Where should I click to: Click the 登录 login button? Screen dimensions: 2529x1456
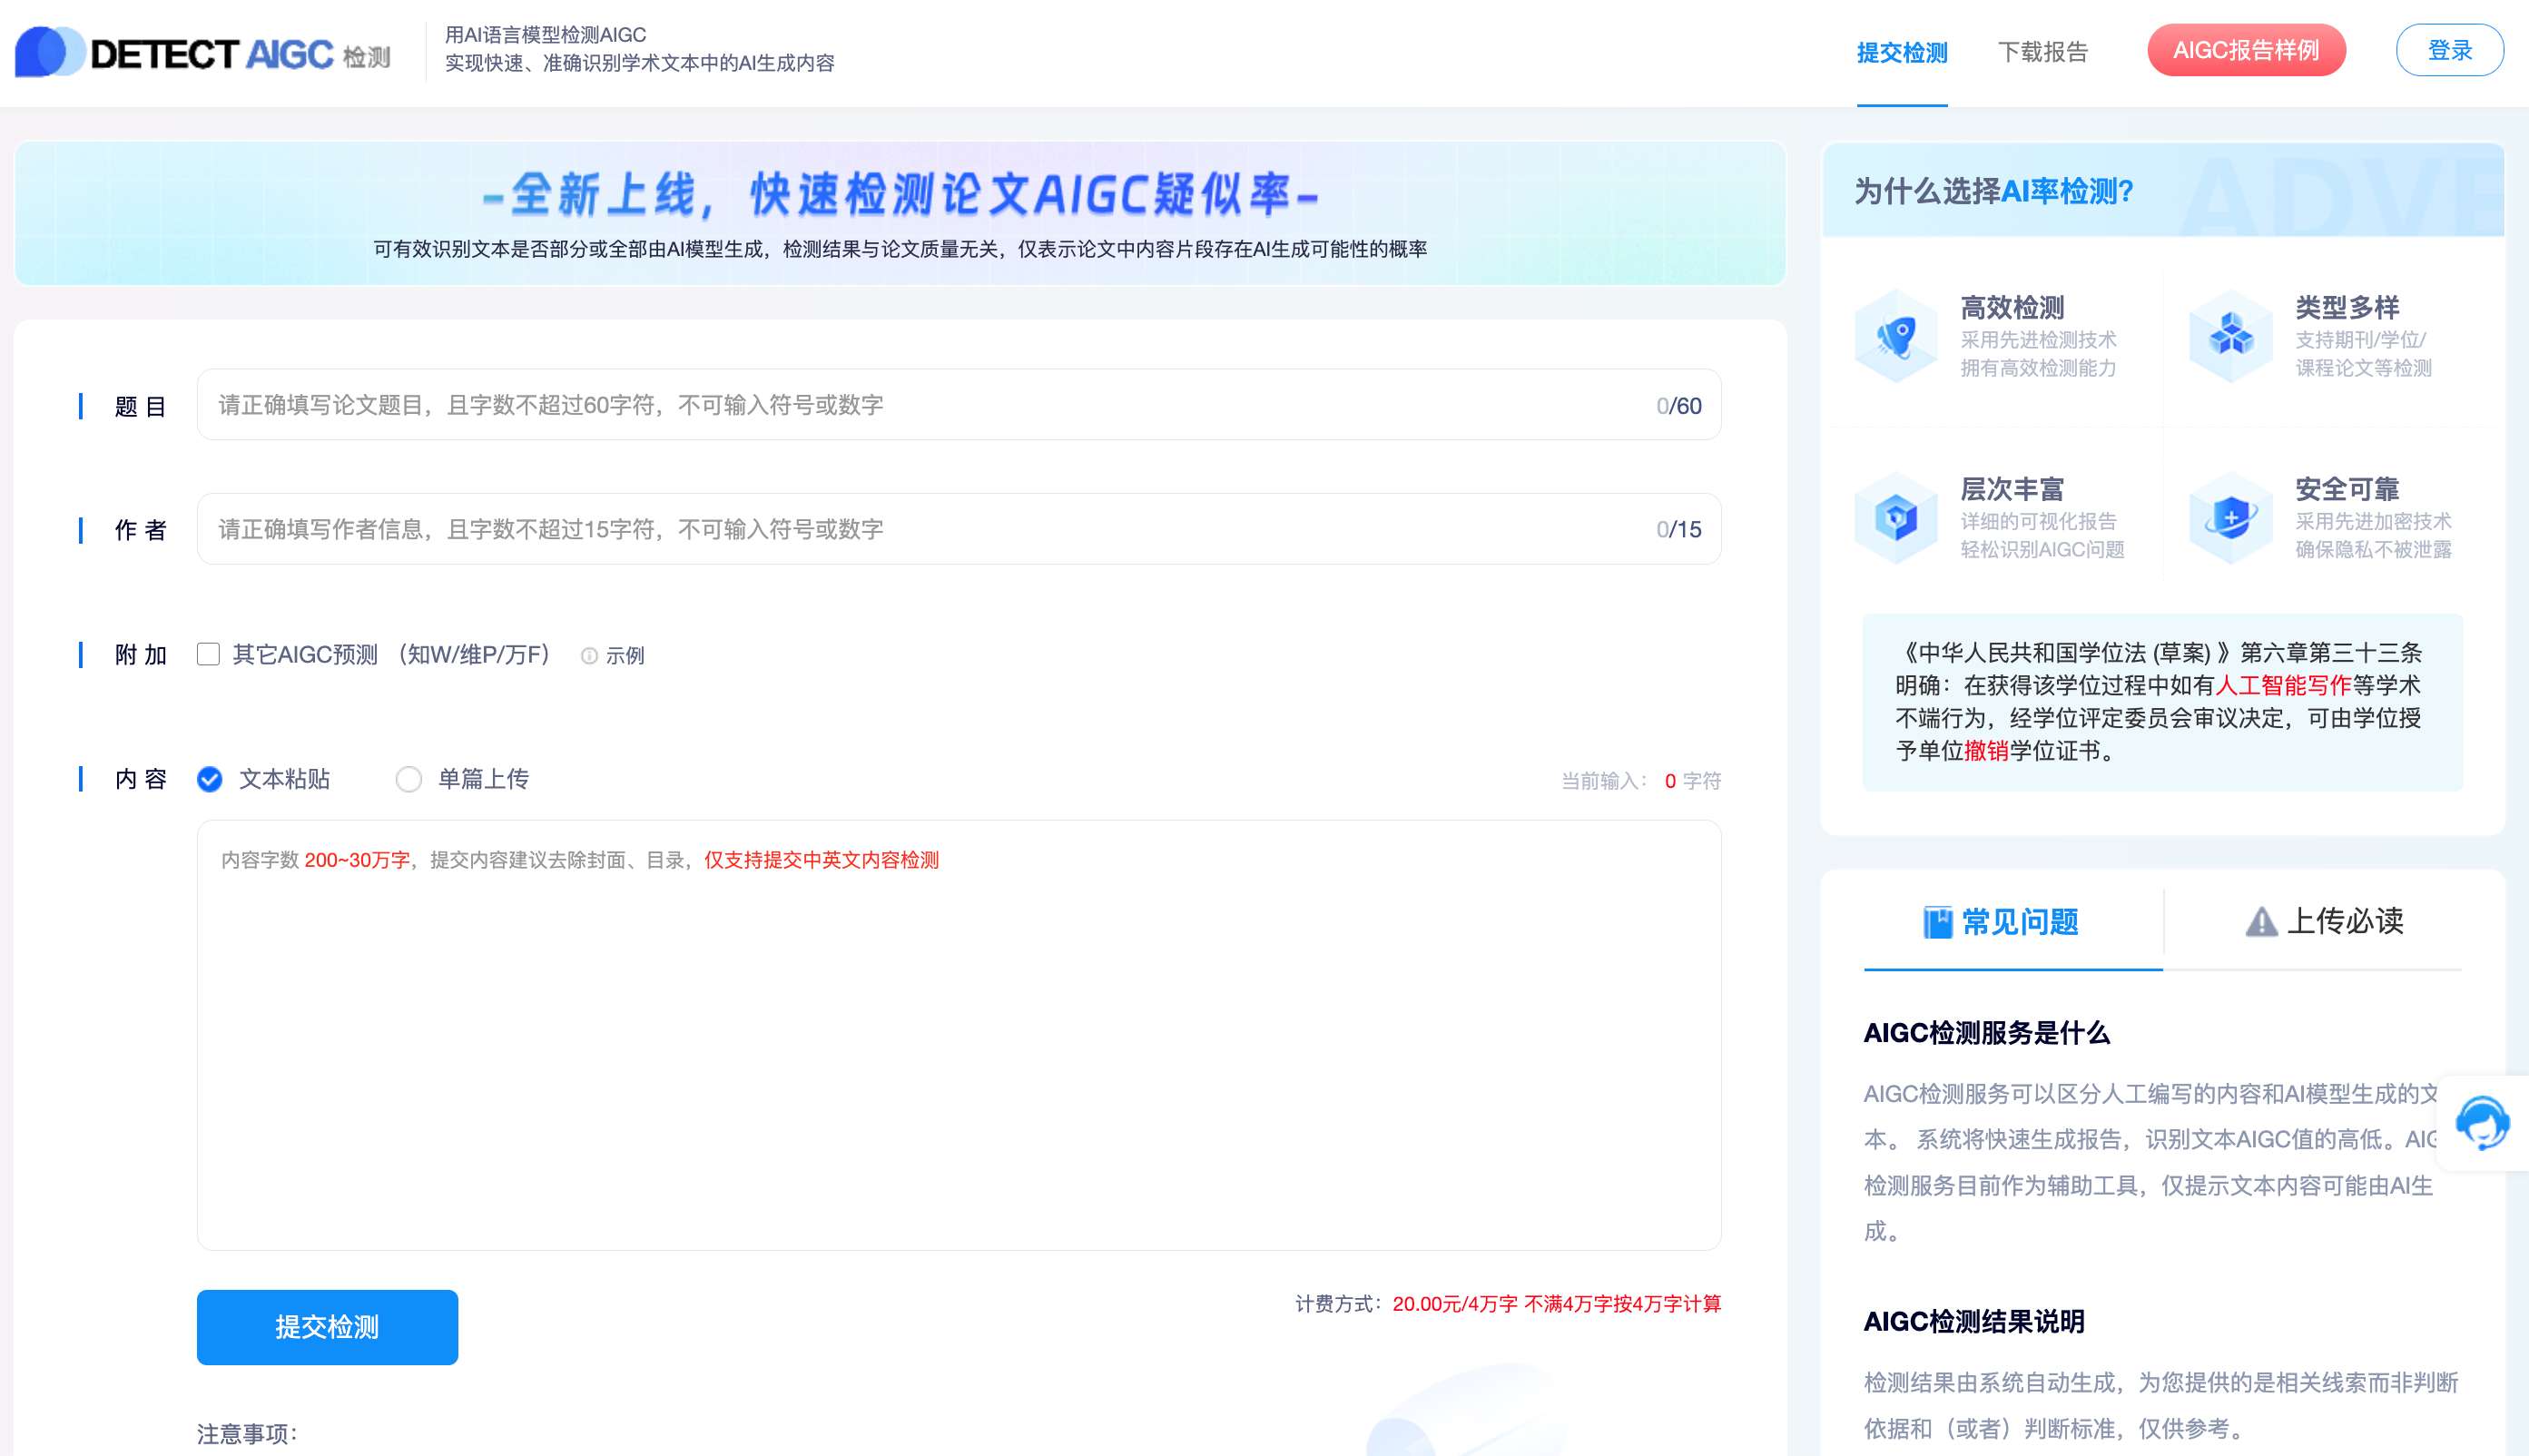(x=2449, y=50)
